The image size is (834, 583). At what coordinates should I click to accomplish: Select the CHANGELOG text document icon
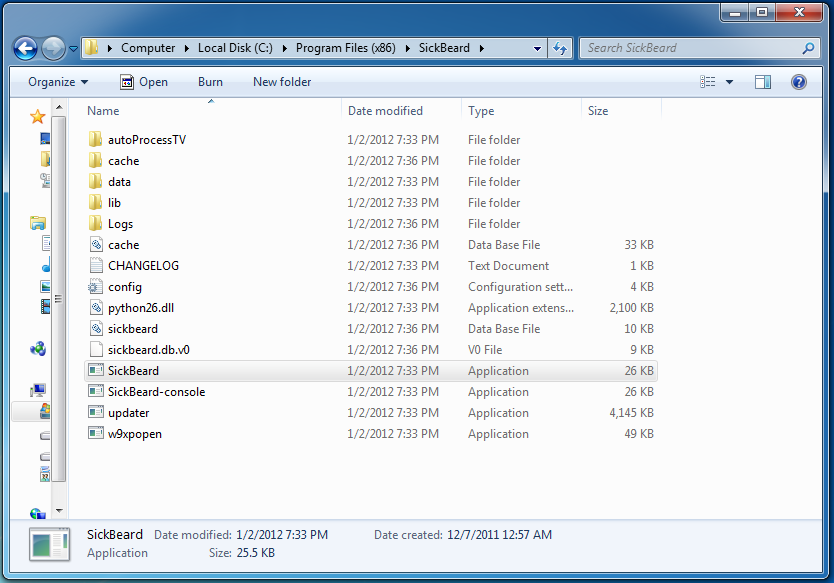[96, 265]
